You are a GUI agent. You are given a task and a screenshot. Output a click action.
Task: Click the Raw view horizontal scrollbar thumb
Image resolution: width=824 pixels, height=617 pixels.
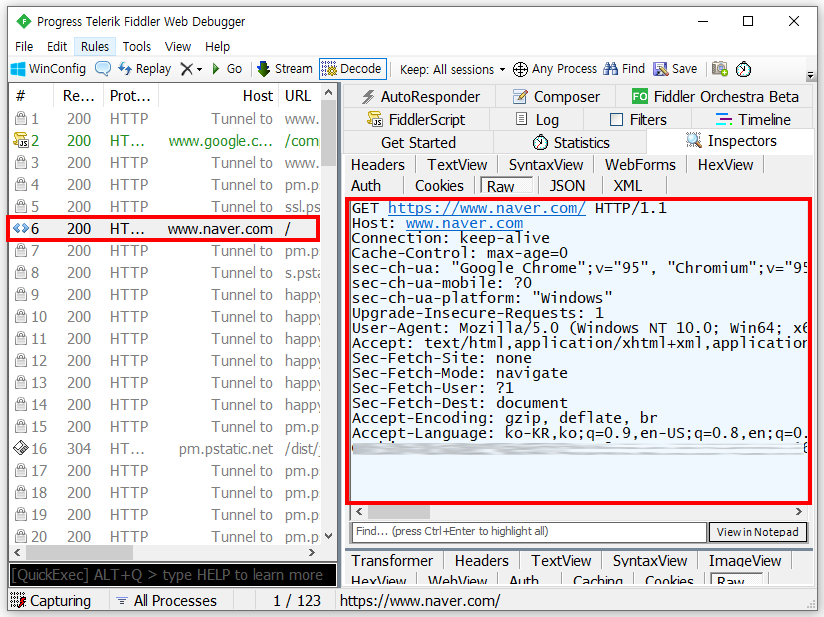click(x=399, y=511)
